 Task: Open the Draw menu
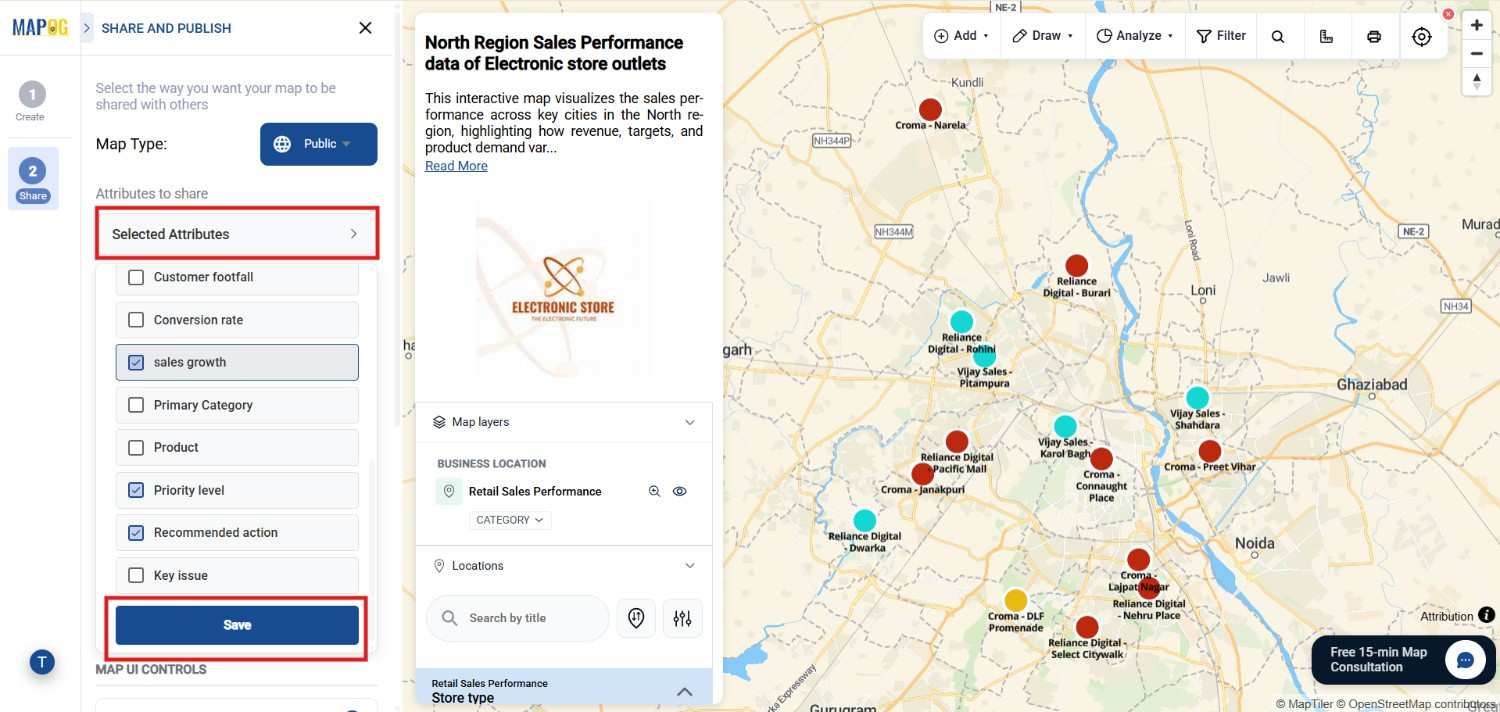pos(1042,36)
